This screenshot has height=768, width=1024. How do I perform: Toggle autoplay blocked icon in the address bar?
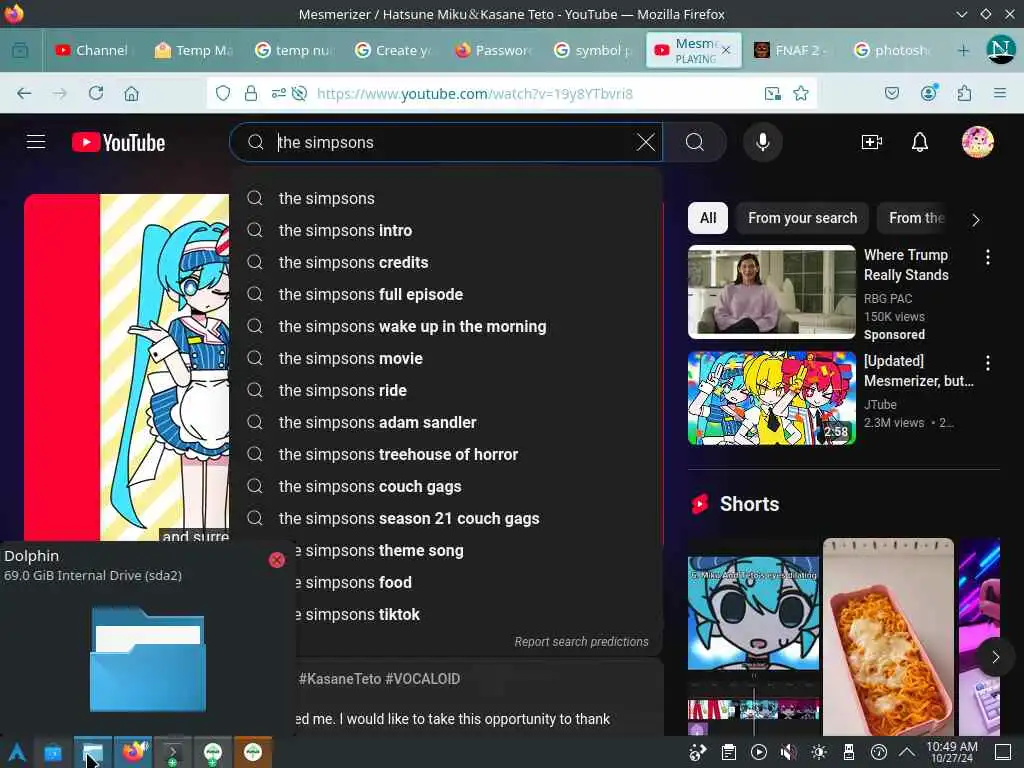(x=299, y=93)
